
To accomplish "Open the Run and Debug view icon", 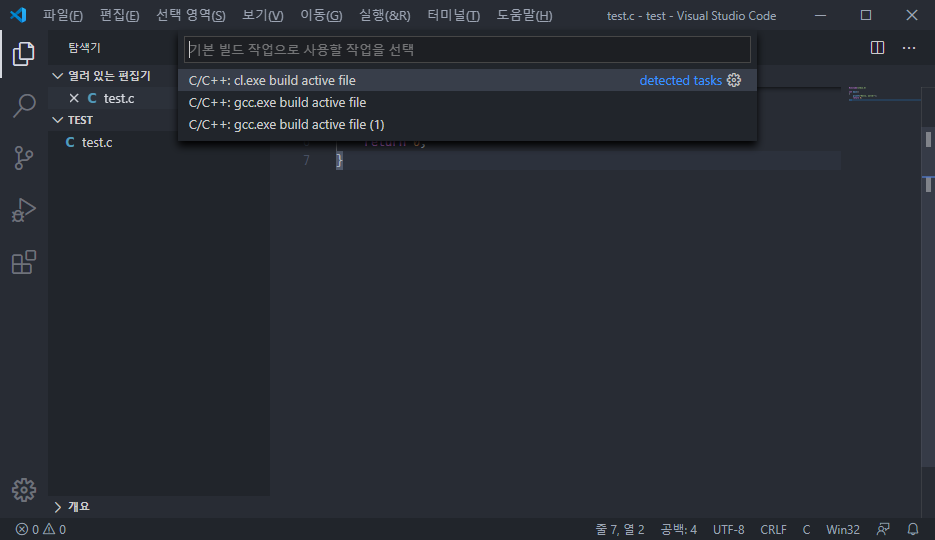I will [x=23, y=210].
